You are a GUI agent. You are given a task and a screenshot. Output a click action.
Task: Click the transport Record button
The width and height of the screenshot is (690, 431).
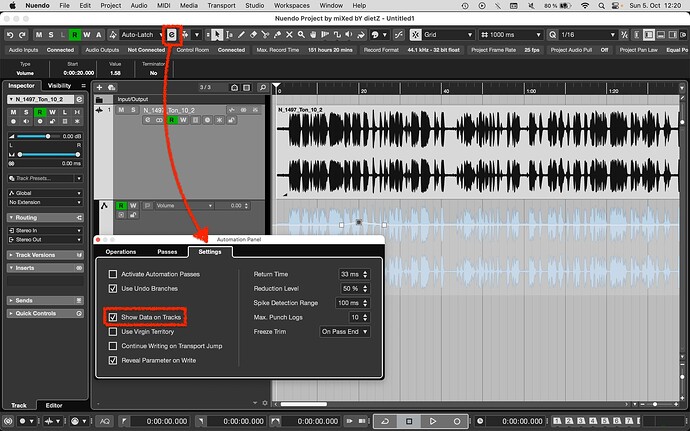tap(457, 421)
